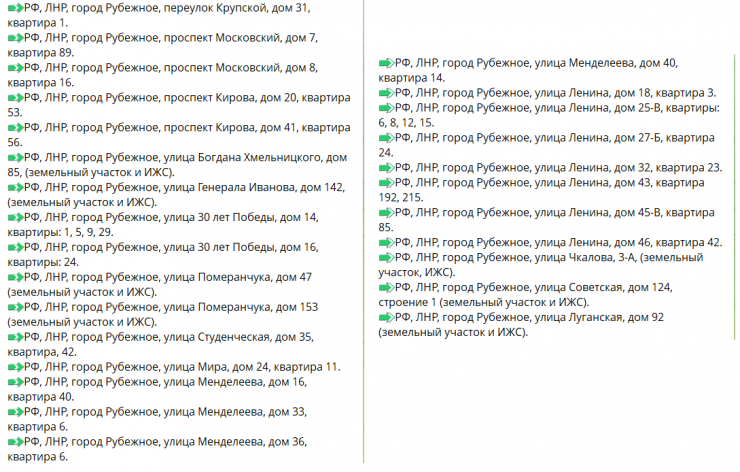The height and width of the screenshot is (472, 740).
Task: Click the green arrow before улица Генерала Иванова
Action: 14,187
